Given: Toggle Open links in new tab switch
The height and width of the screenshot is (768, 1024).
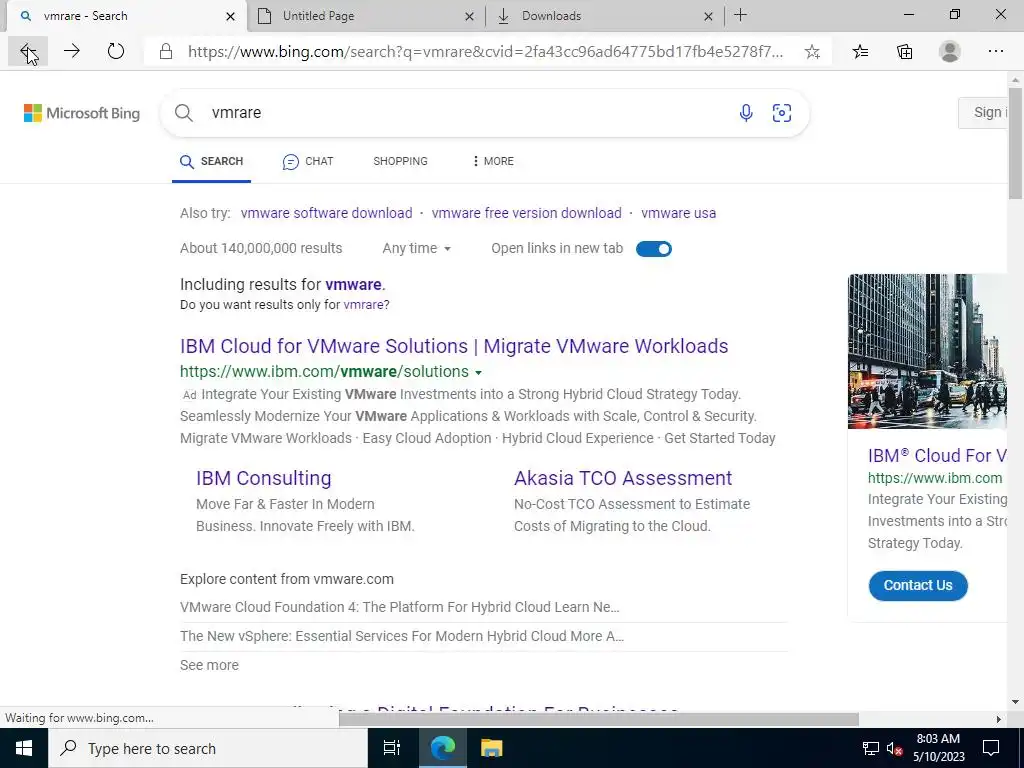Looking at the screenshot, I should click(654, 249).
